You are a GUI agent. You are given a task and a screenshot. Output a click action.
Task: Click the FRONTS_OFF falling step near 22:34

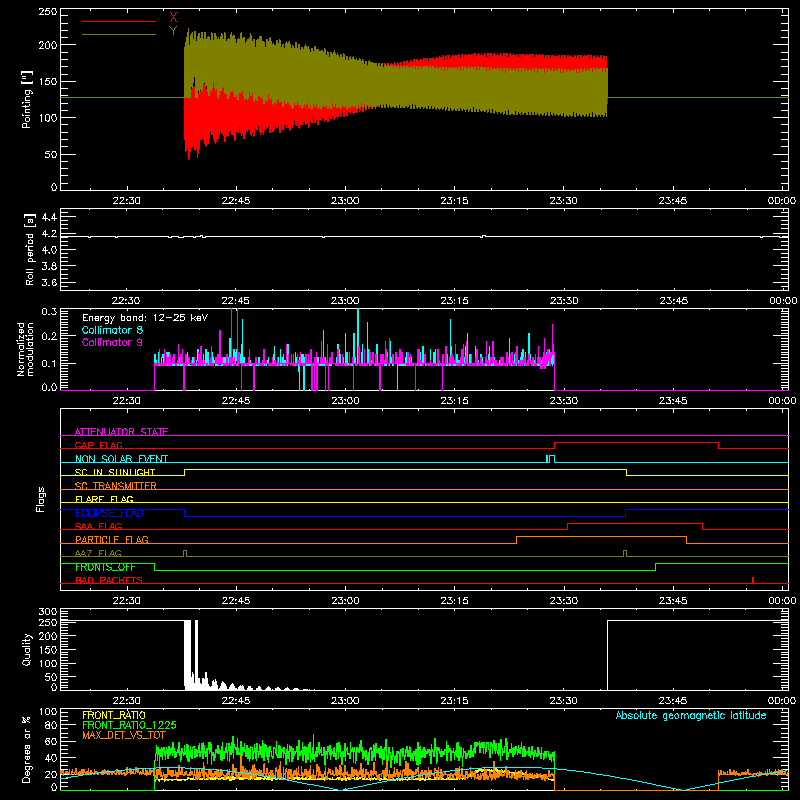coord(155,567)
